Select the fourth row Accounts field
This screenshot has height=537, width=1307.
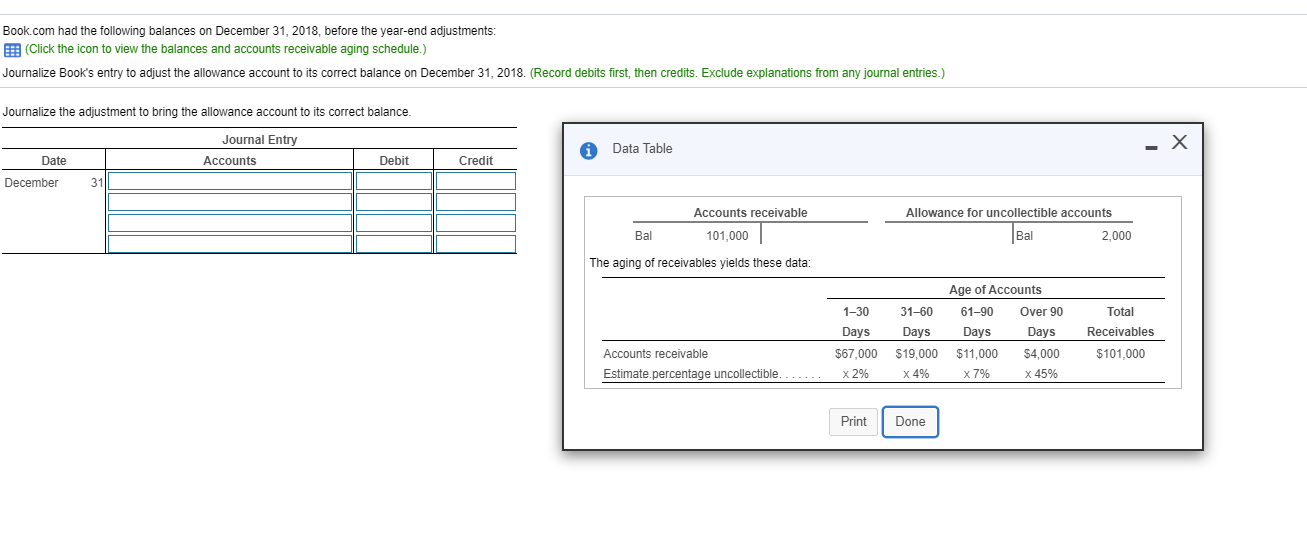(230, 244)
